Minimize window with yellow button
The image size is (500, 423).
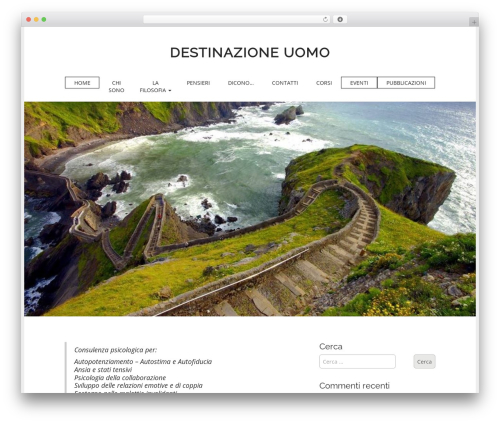pos(36,20)
